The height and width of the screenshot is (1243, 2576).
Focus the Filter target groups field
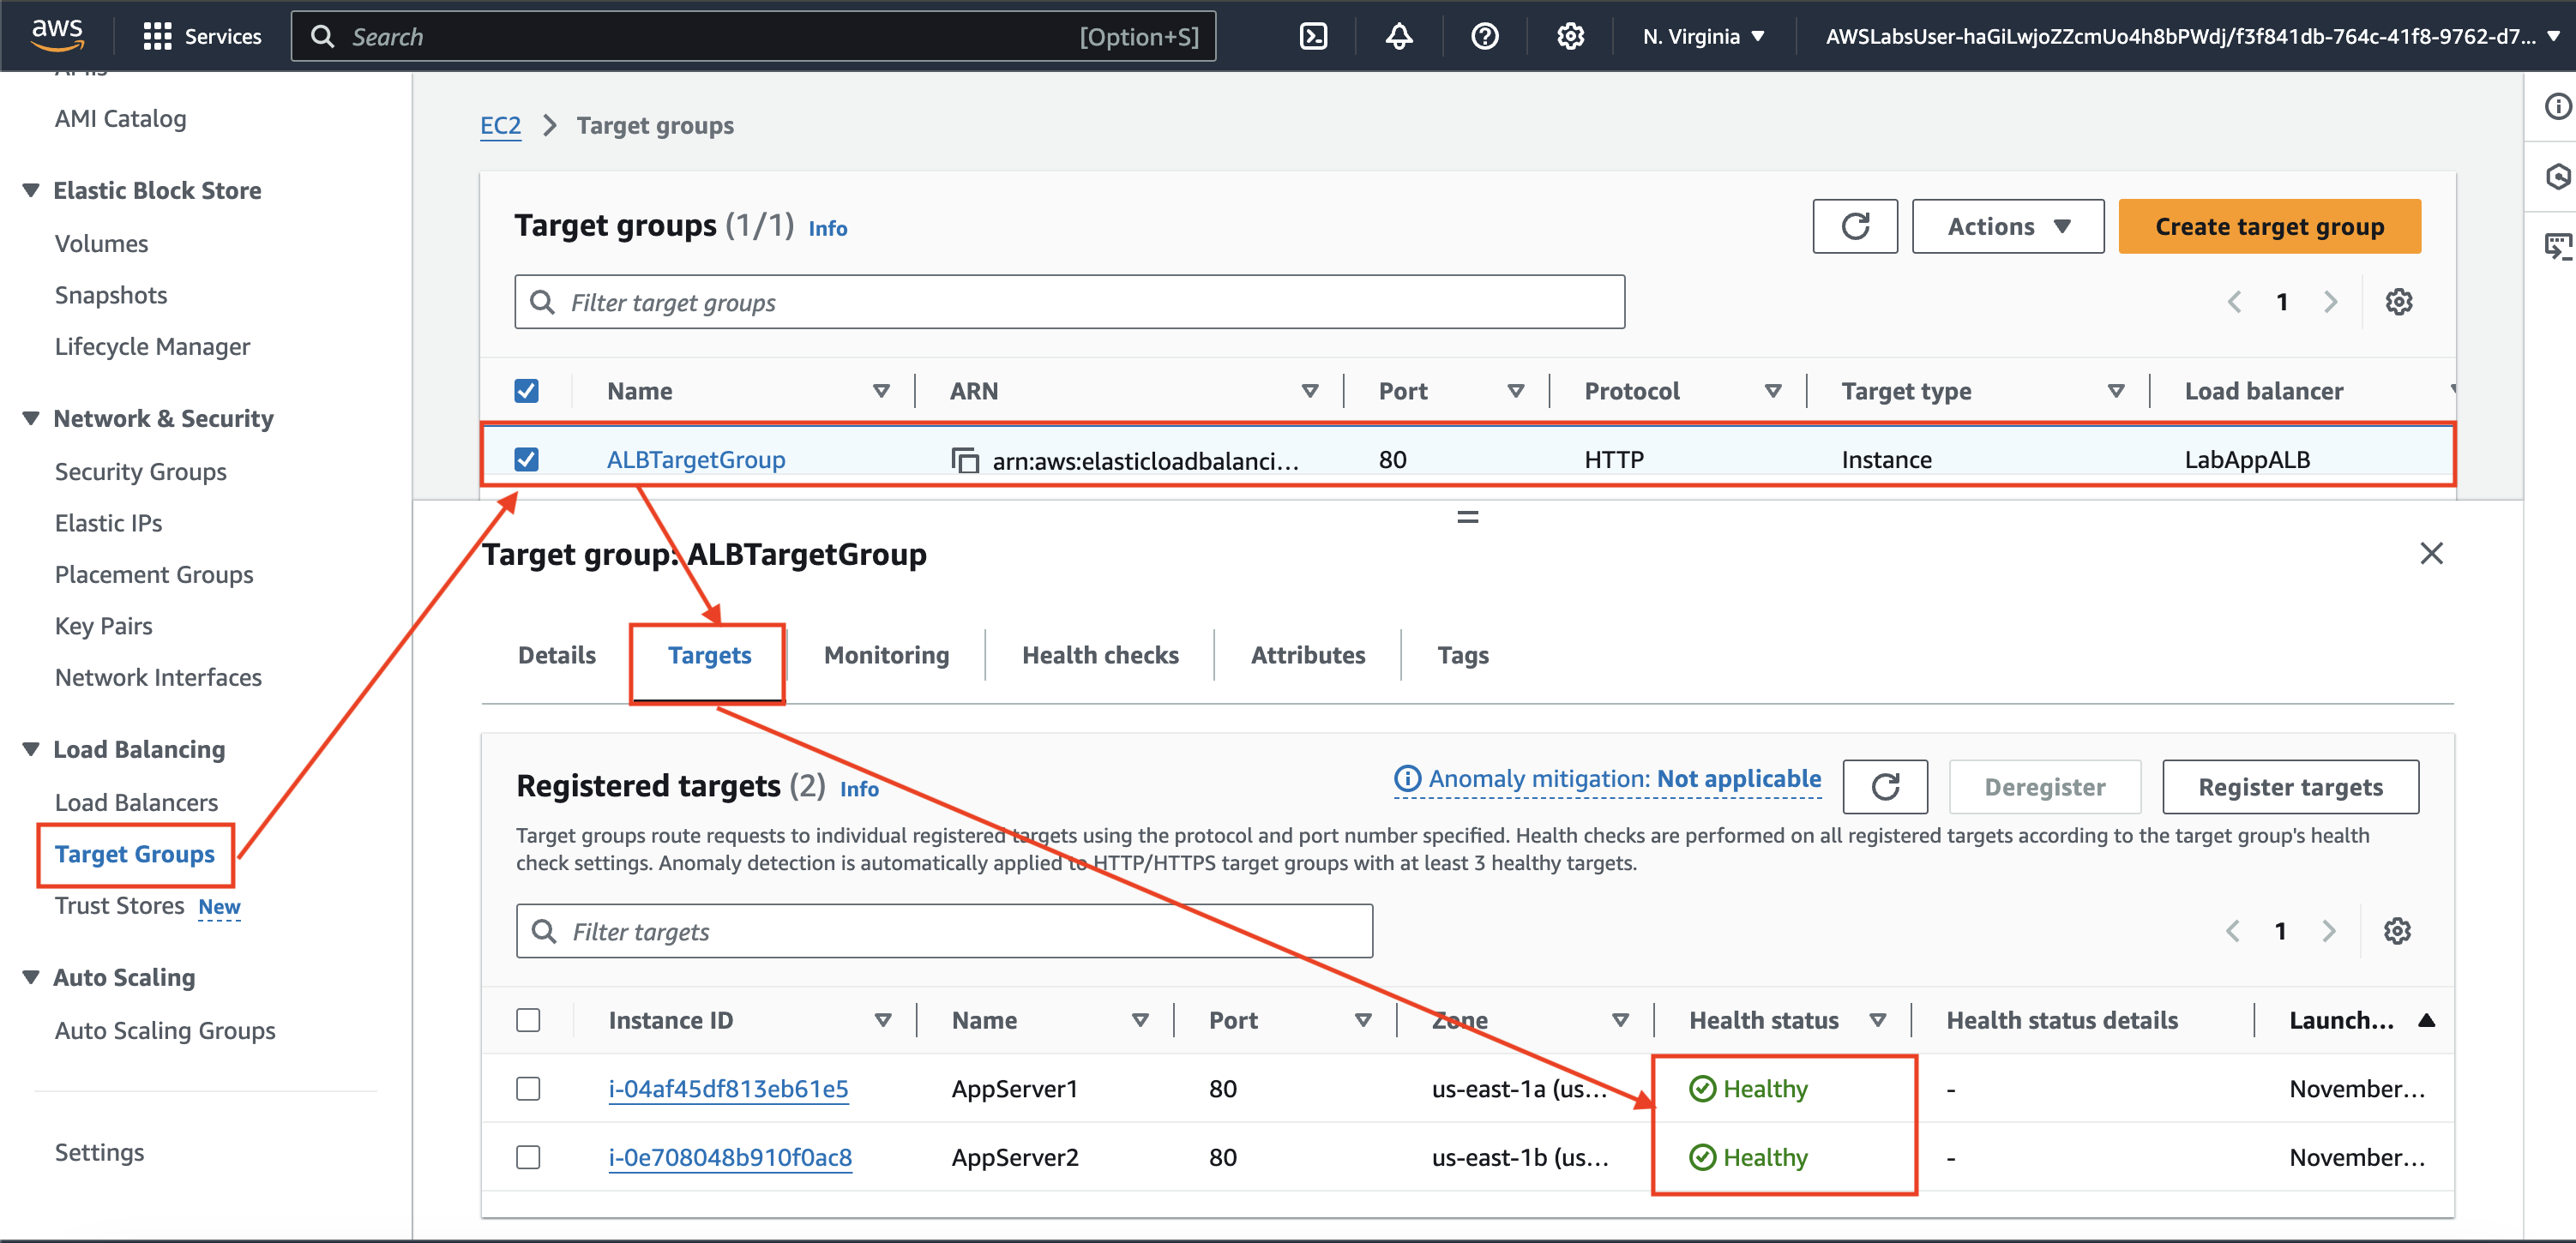click(x=1069, y=302)
